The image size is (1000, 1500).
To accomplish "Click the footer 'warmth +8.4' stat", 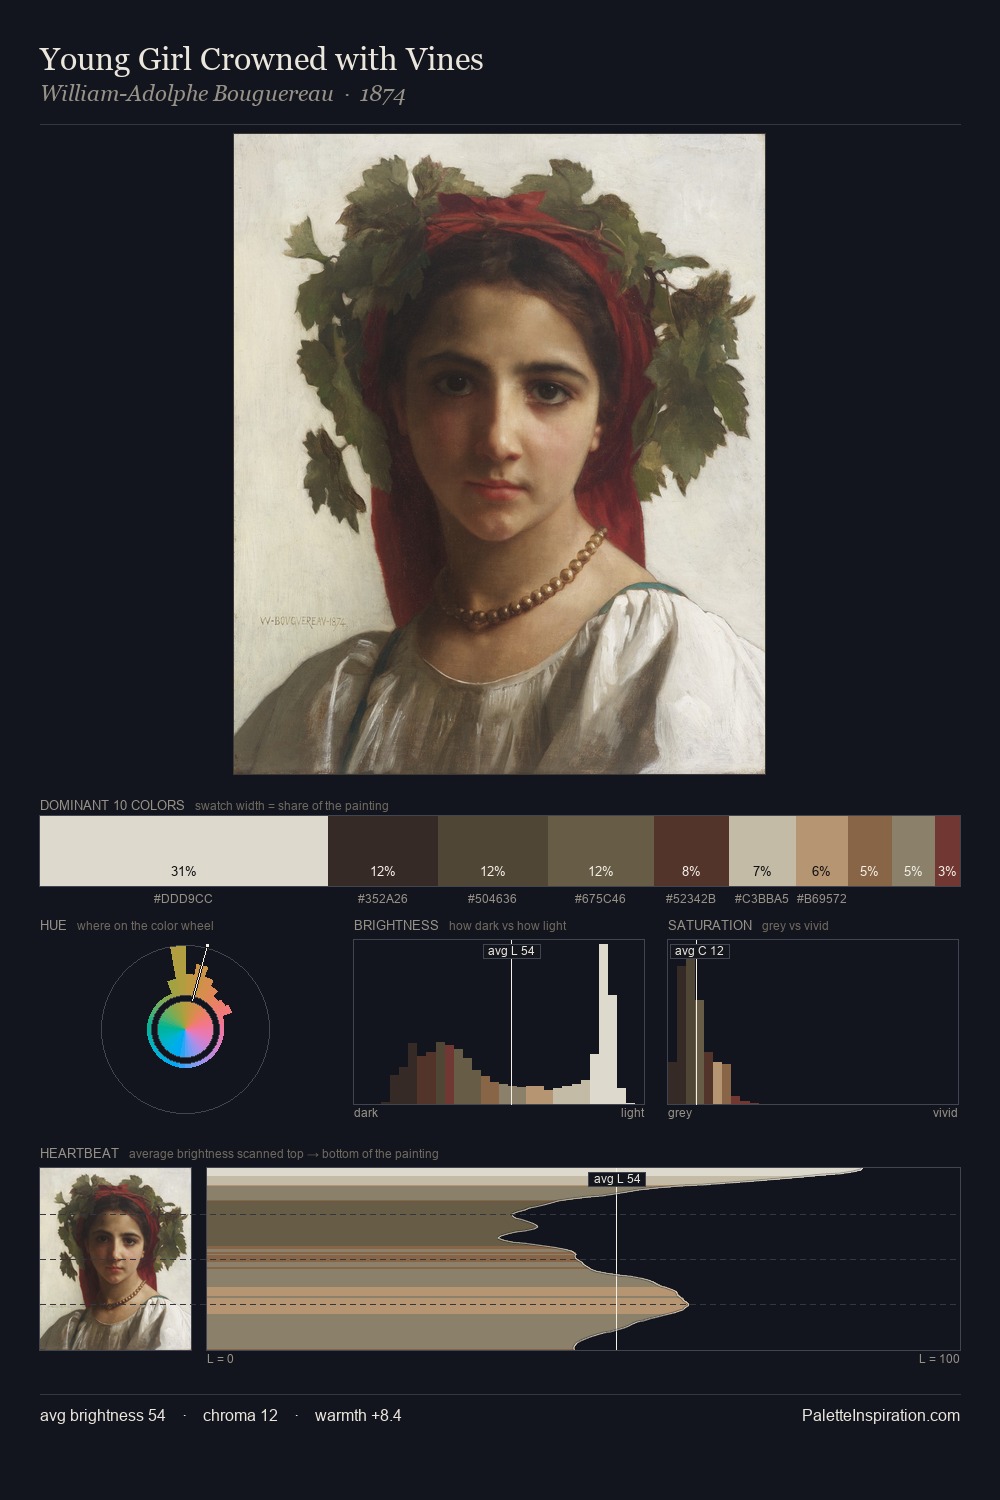I will point(358,1415).
